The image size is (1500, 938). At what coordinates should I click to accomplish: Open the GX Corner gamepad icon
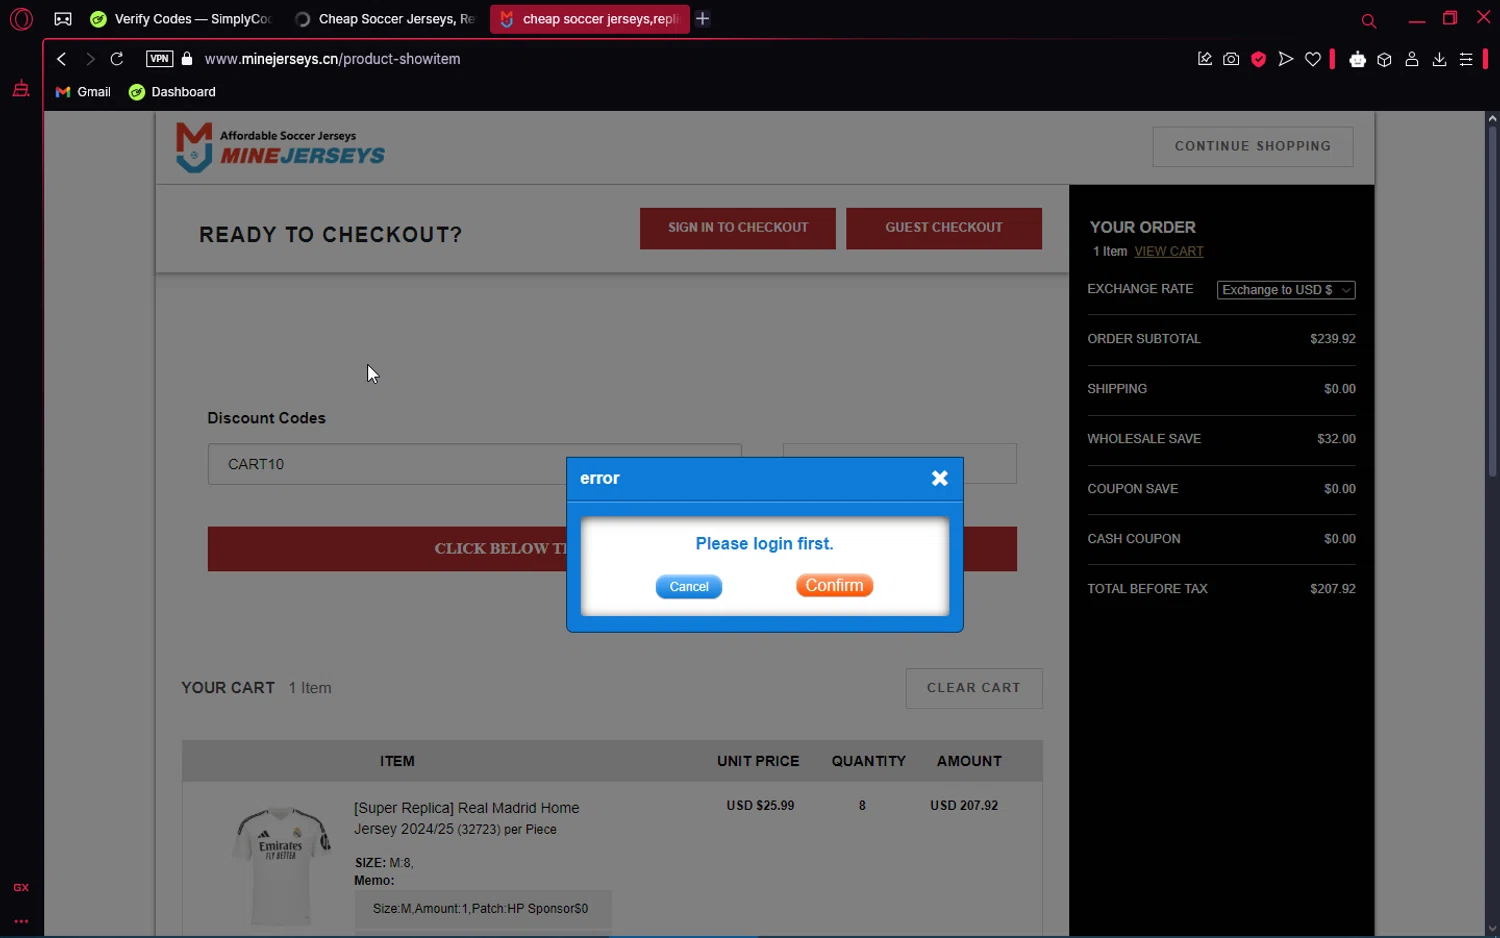point(63,19)
